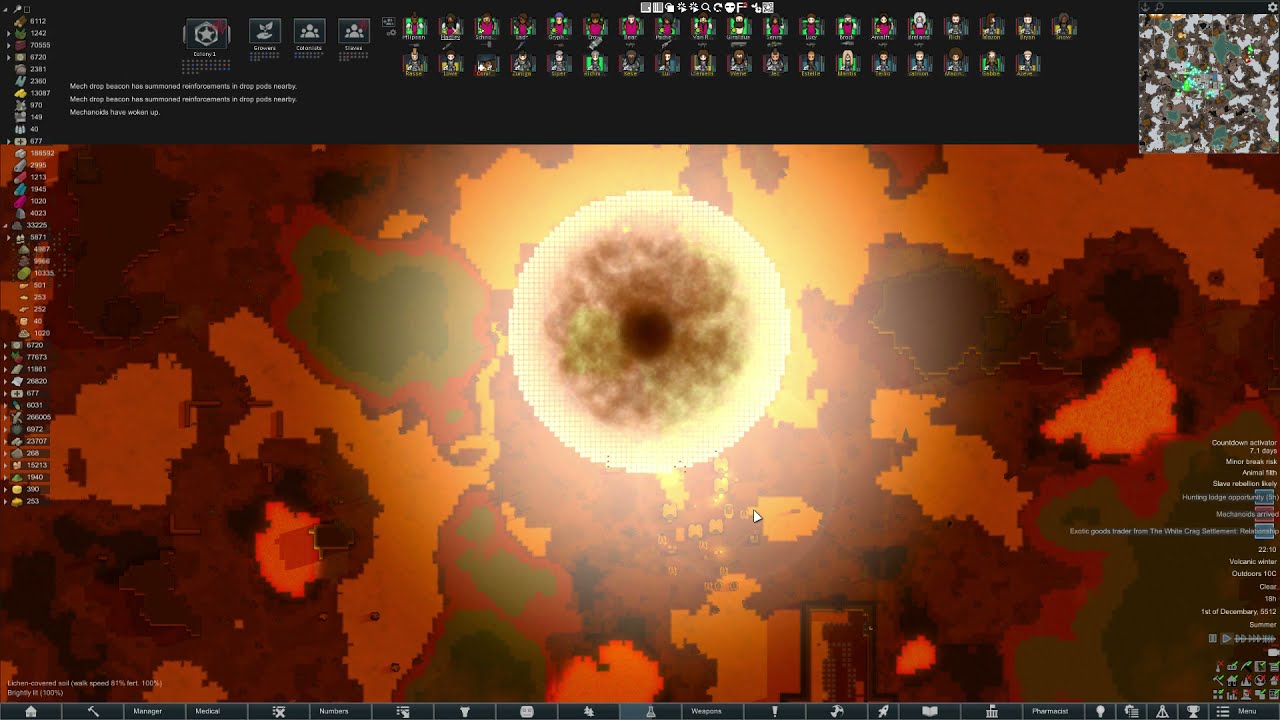
Task: Expand the 70555 resource category
Action: (9, 45)
